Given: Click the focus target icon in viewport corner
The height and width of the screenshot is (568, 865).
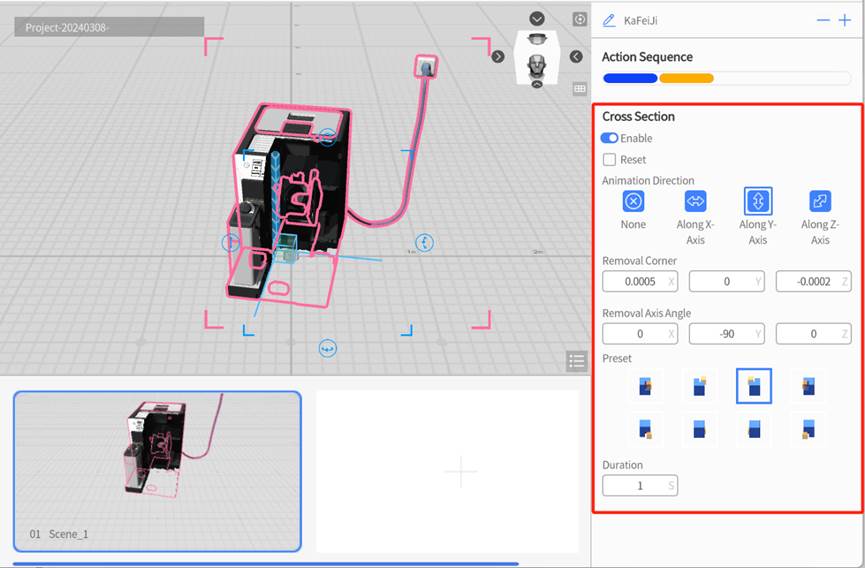Looking at the screenshot, I should point(579,19).
